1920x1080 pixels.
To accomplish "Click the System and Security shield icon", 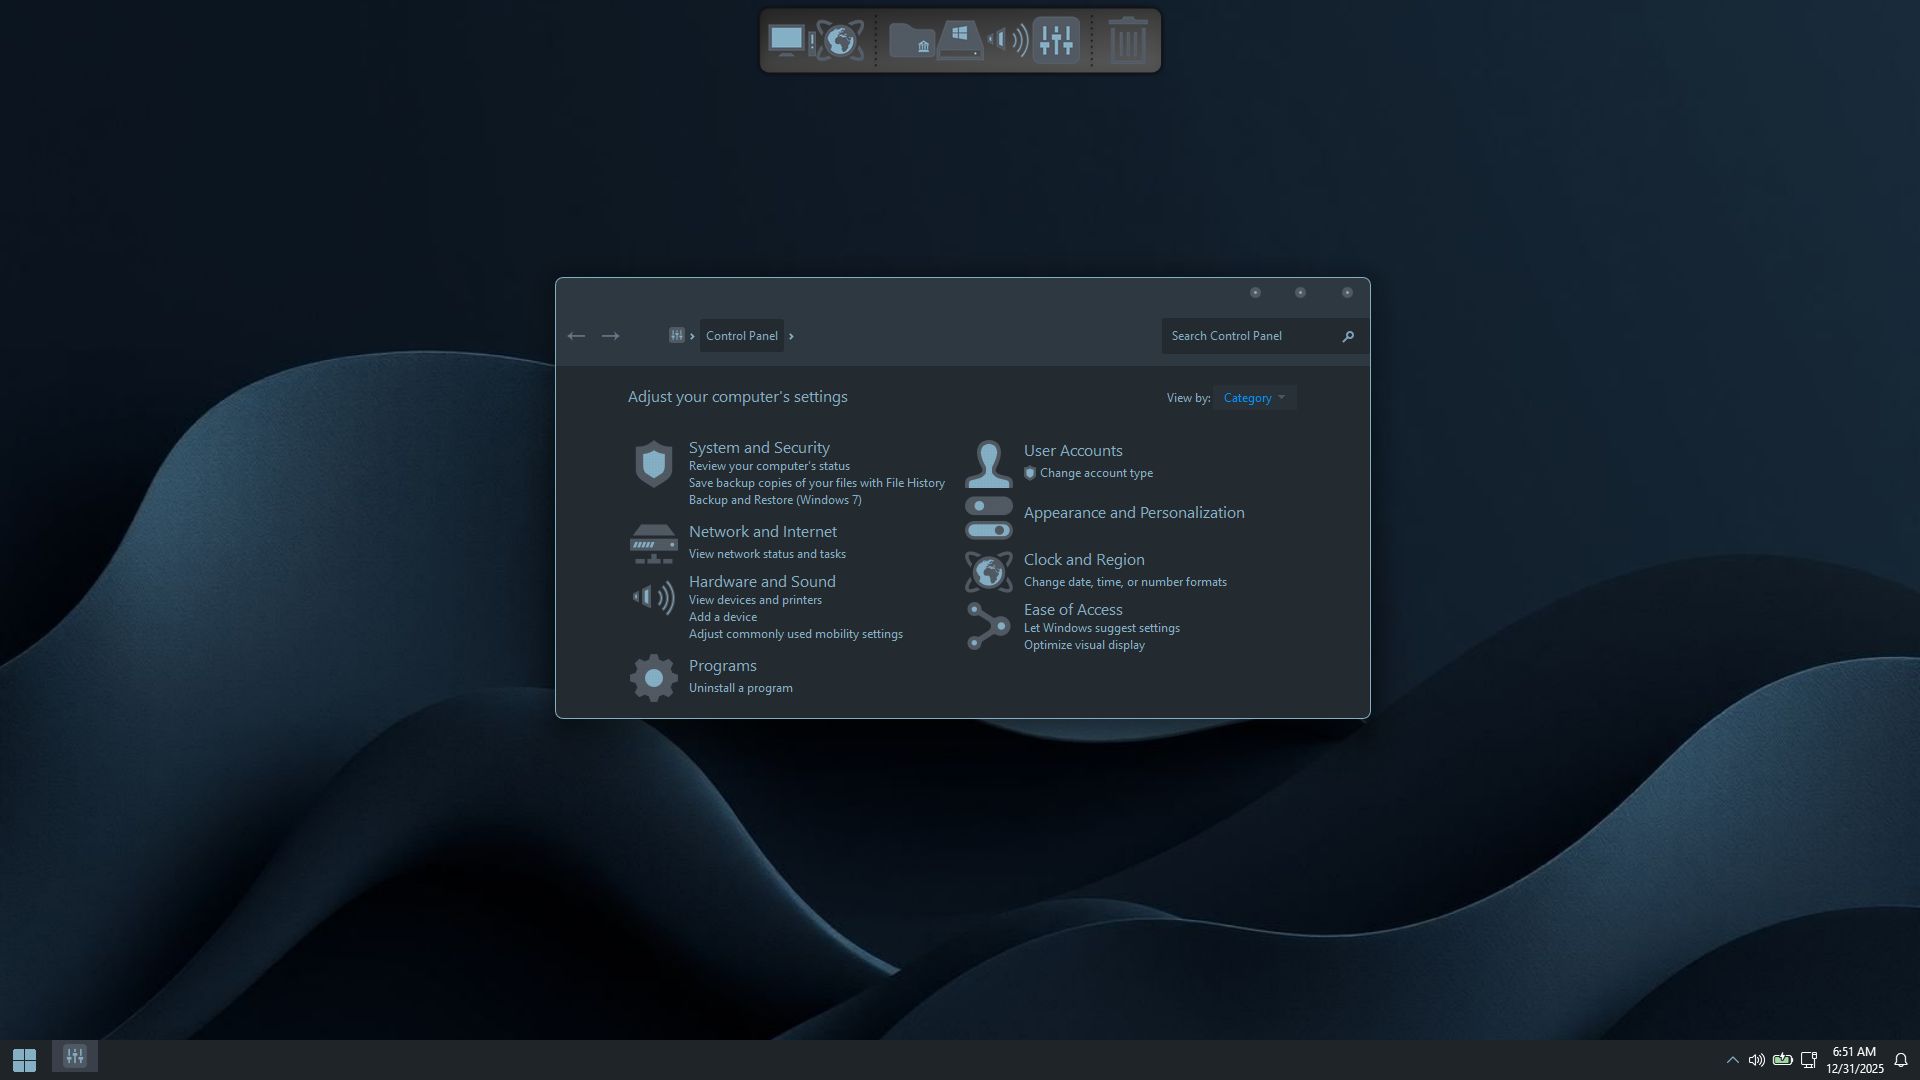I will point(653,464).
